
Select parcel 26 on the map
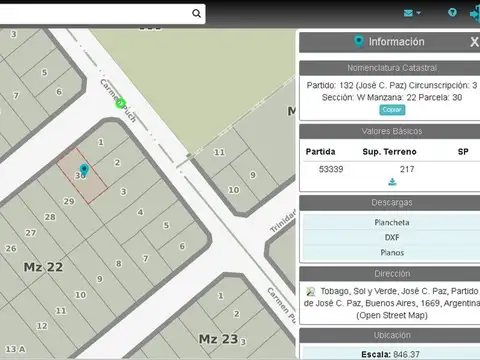point(11,248)
